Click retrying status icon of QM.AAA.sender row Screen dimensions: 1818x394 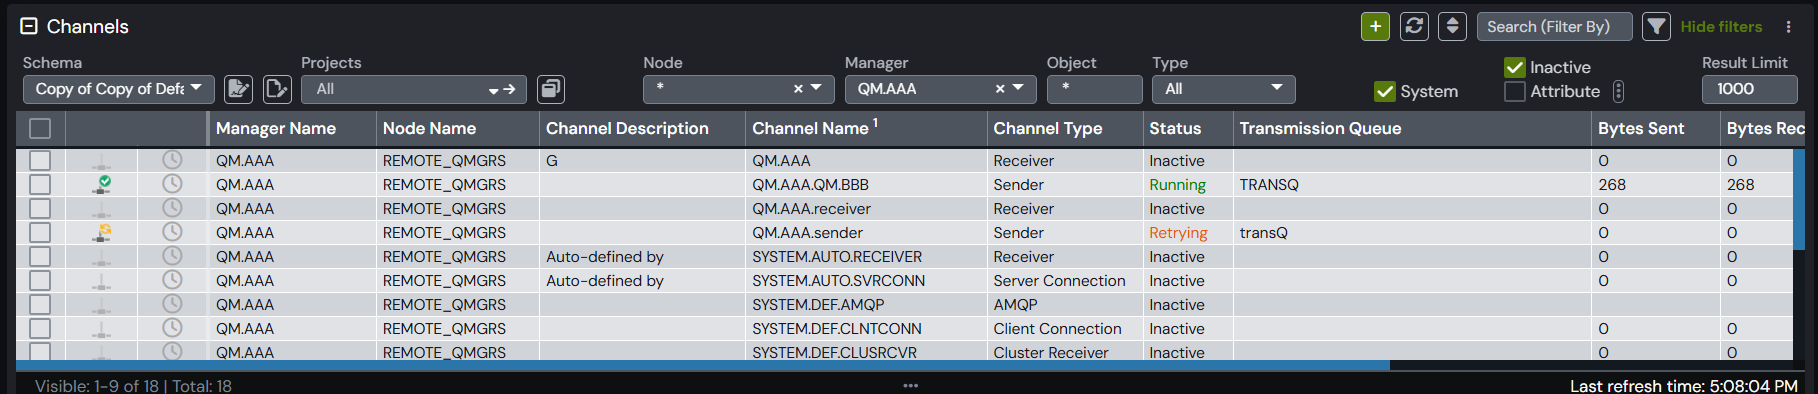point(102,232)
